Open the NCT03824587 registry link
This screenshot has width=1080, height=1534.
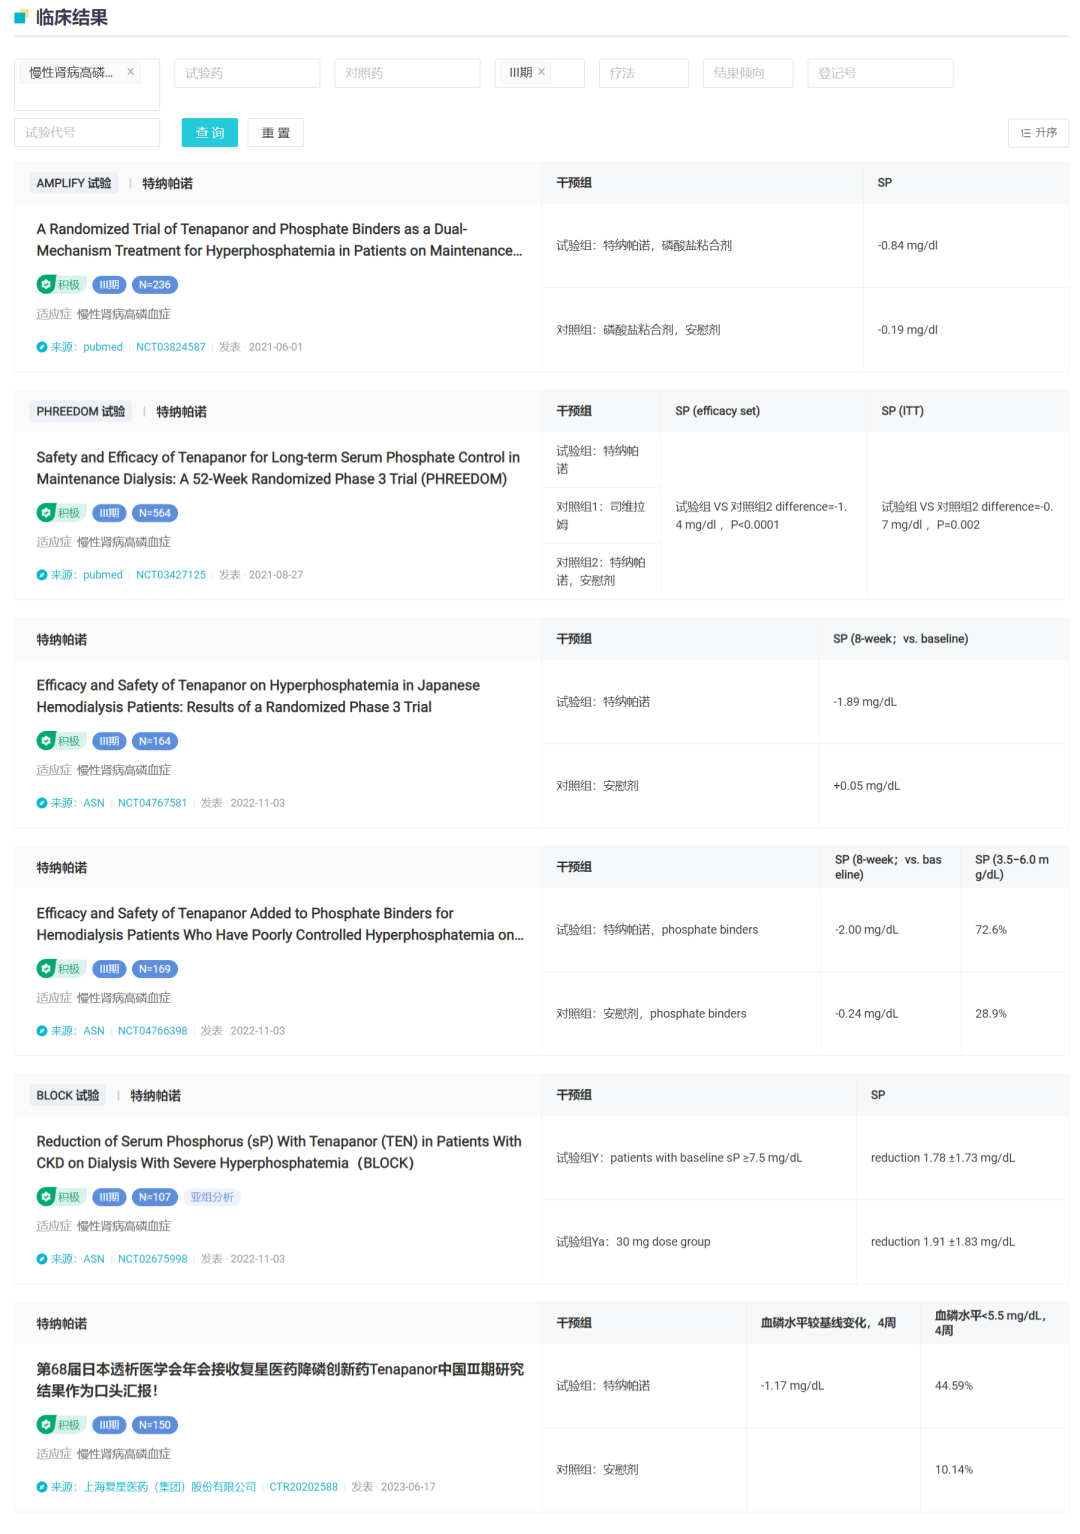(x=171, y=347)
